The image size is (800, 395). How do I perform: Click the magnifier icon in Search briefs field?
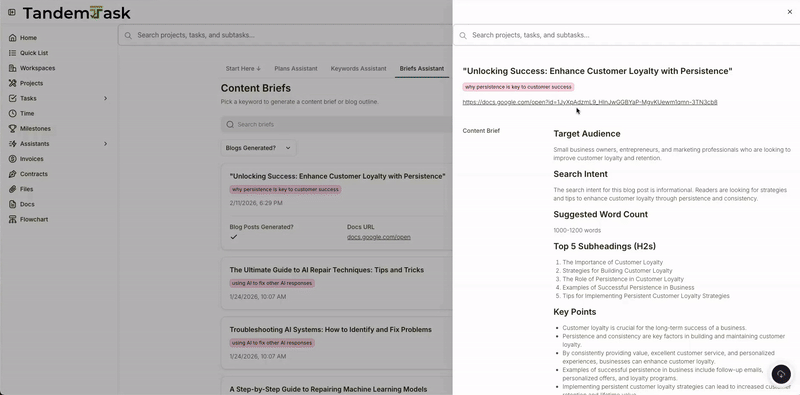click(230, 125)
